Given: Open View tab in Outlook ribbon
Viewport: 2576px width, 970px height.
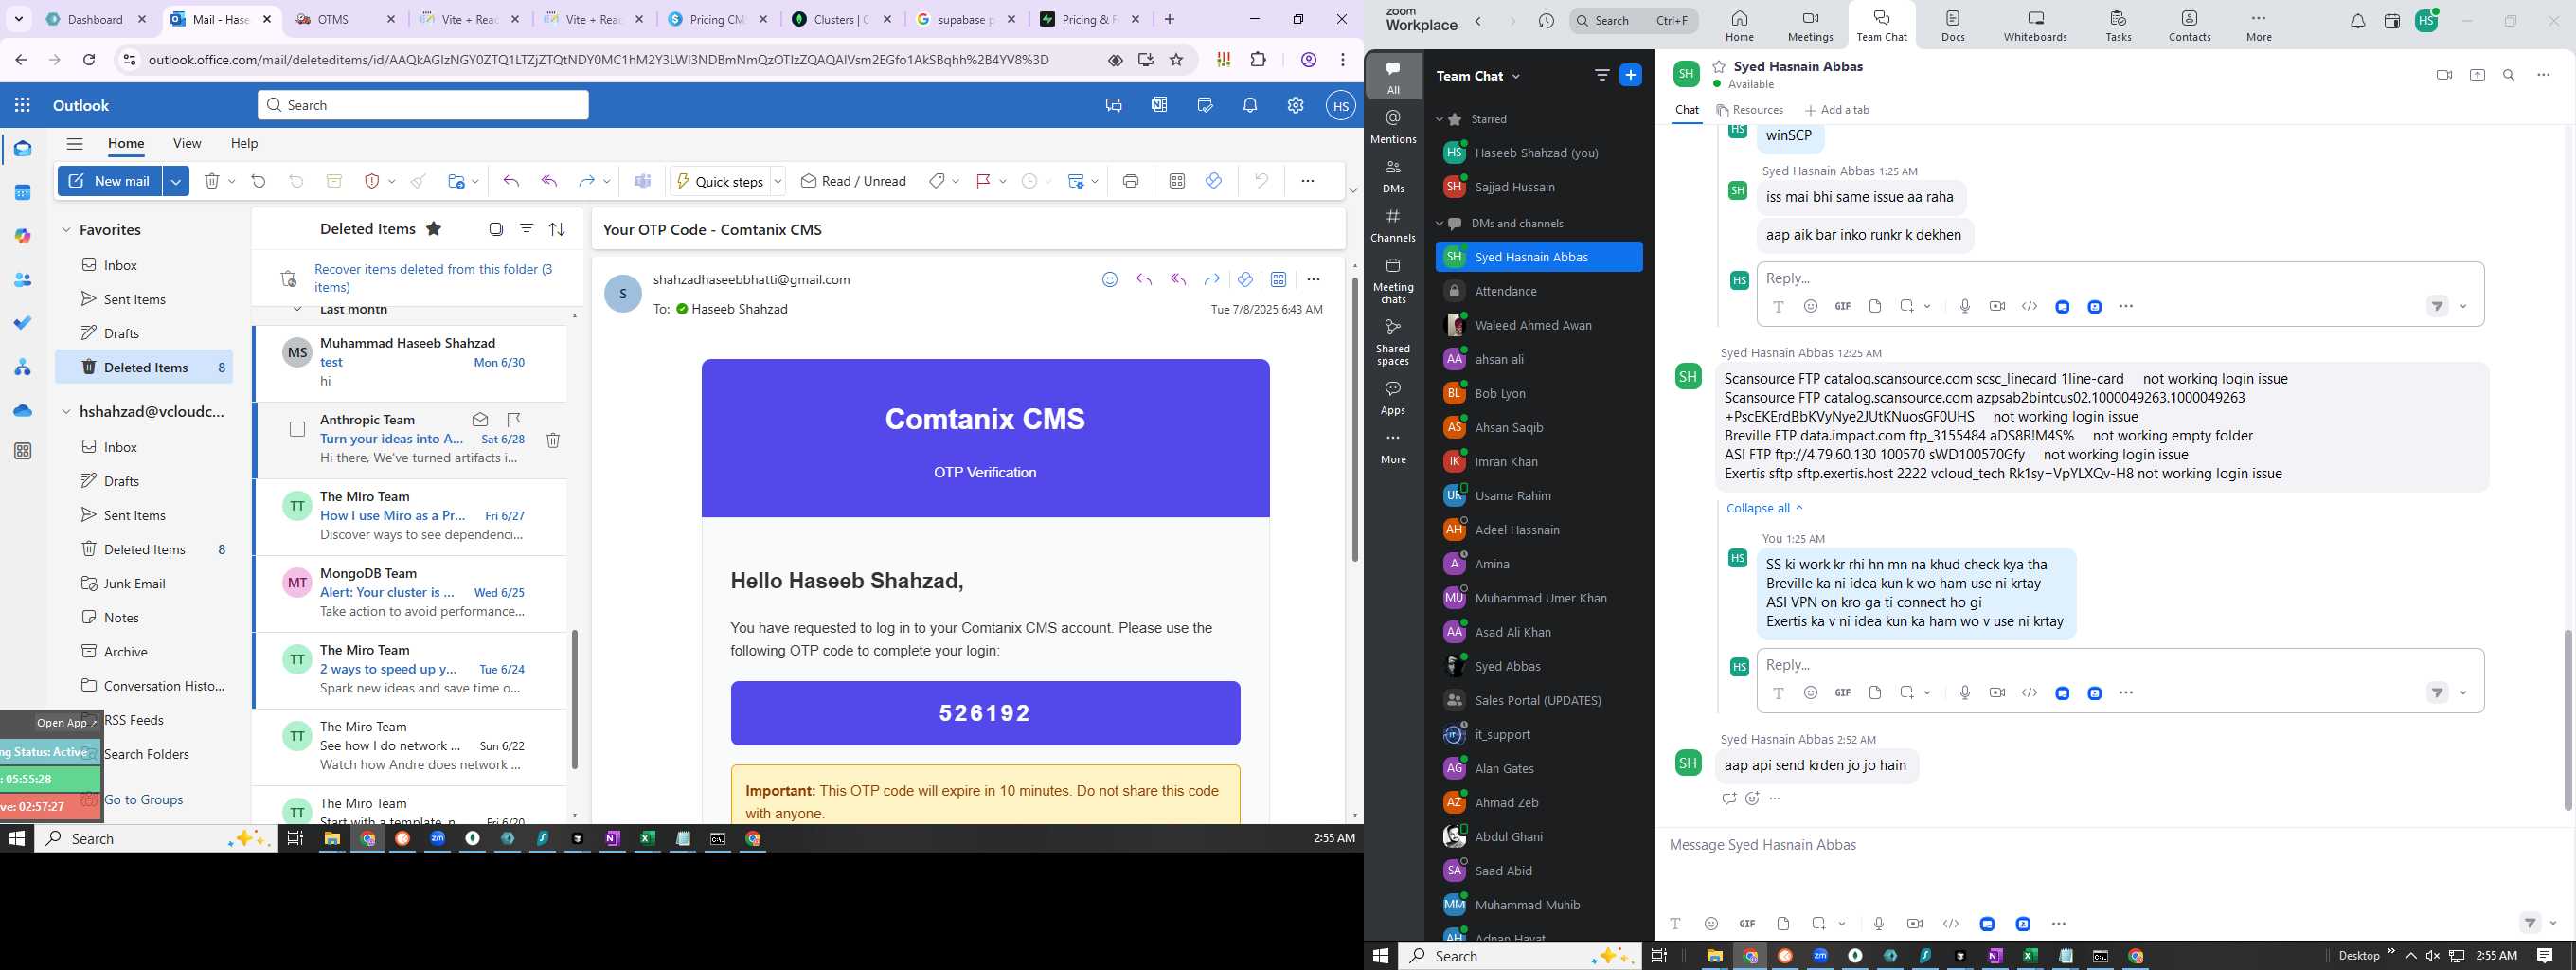Looking at the screenshot, I should click(187, 143).
